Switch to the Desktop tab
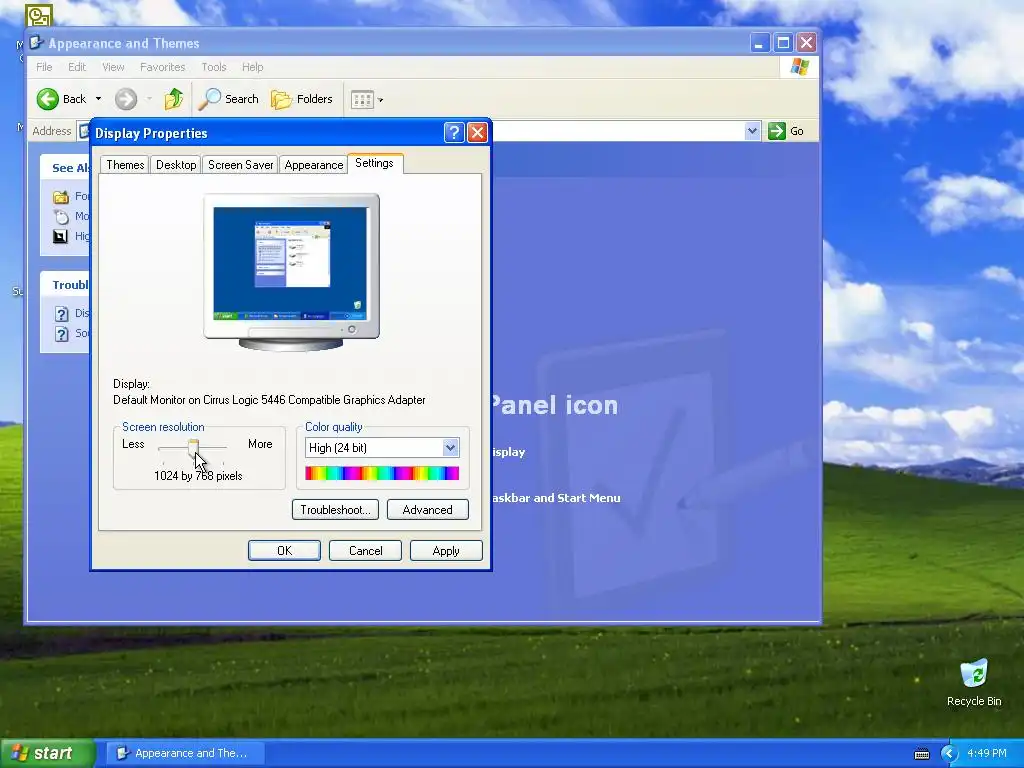Screen dimensions: 1024x768 pos(176,165)
